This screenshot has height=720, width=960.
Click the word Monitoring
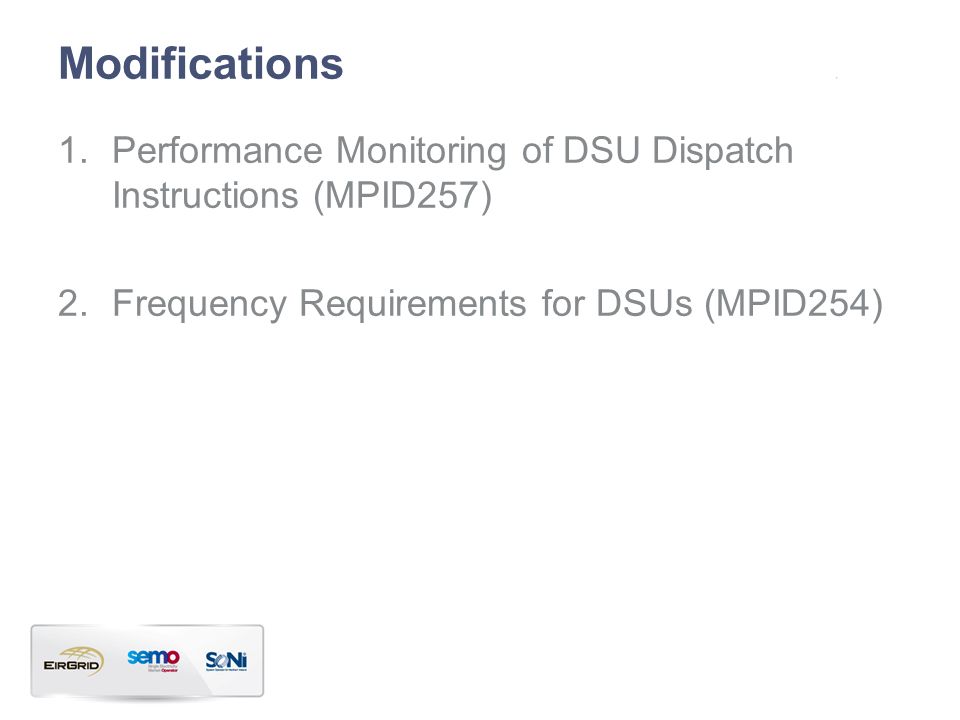click(x=421, y=151)
